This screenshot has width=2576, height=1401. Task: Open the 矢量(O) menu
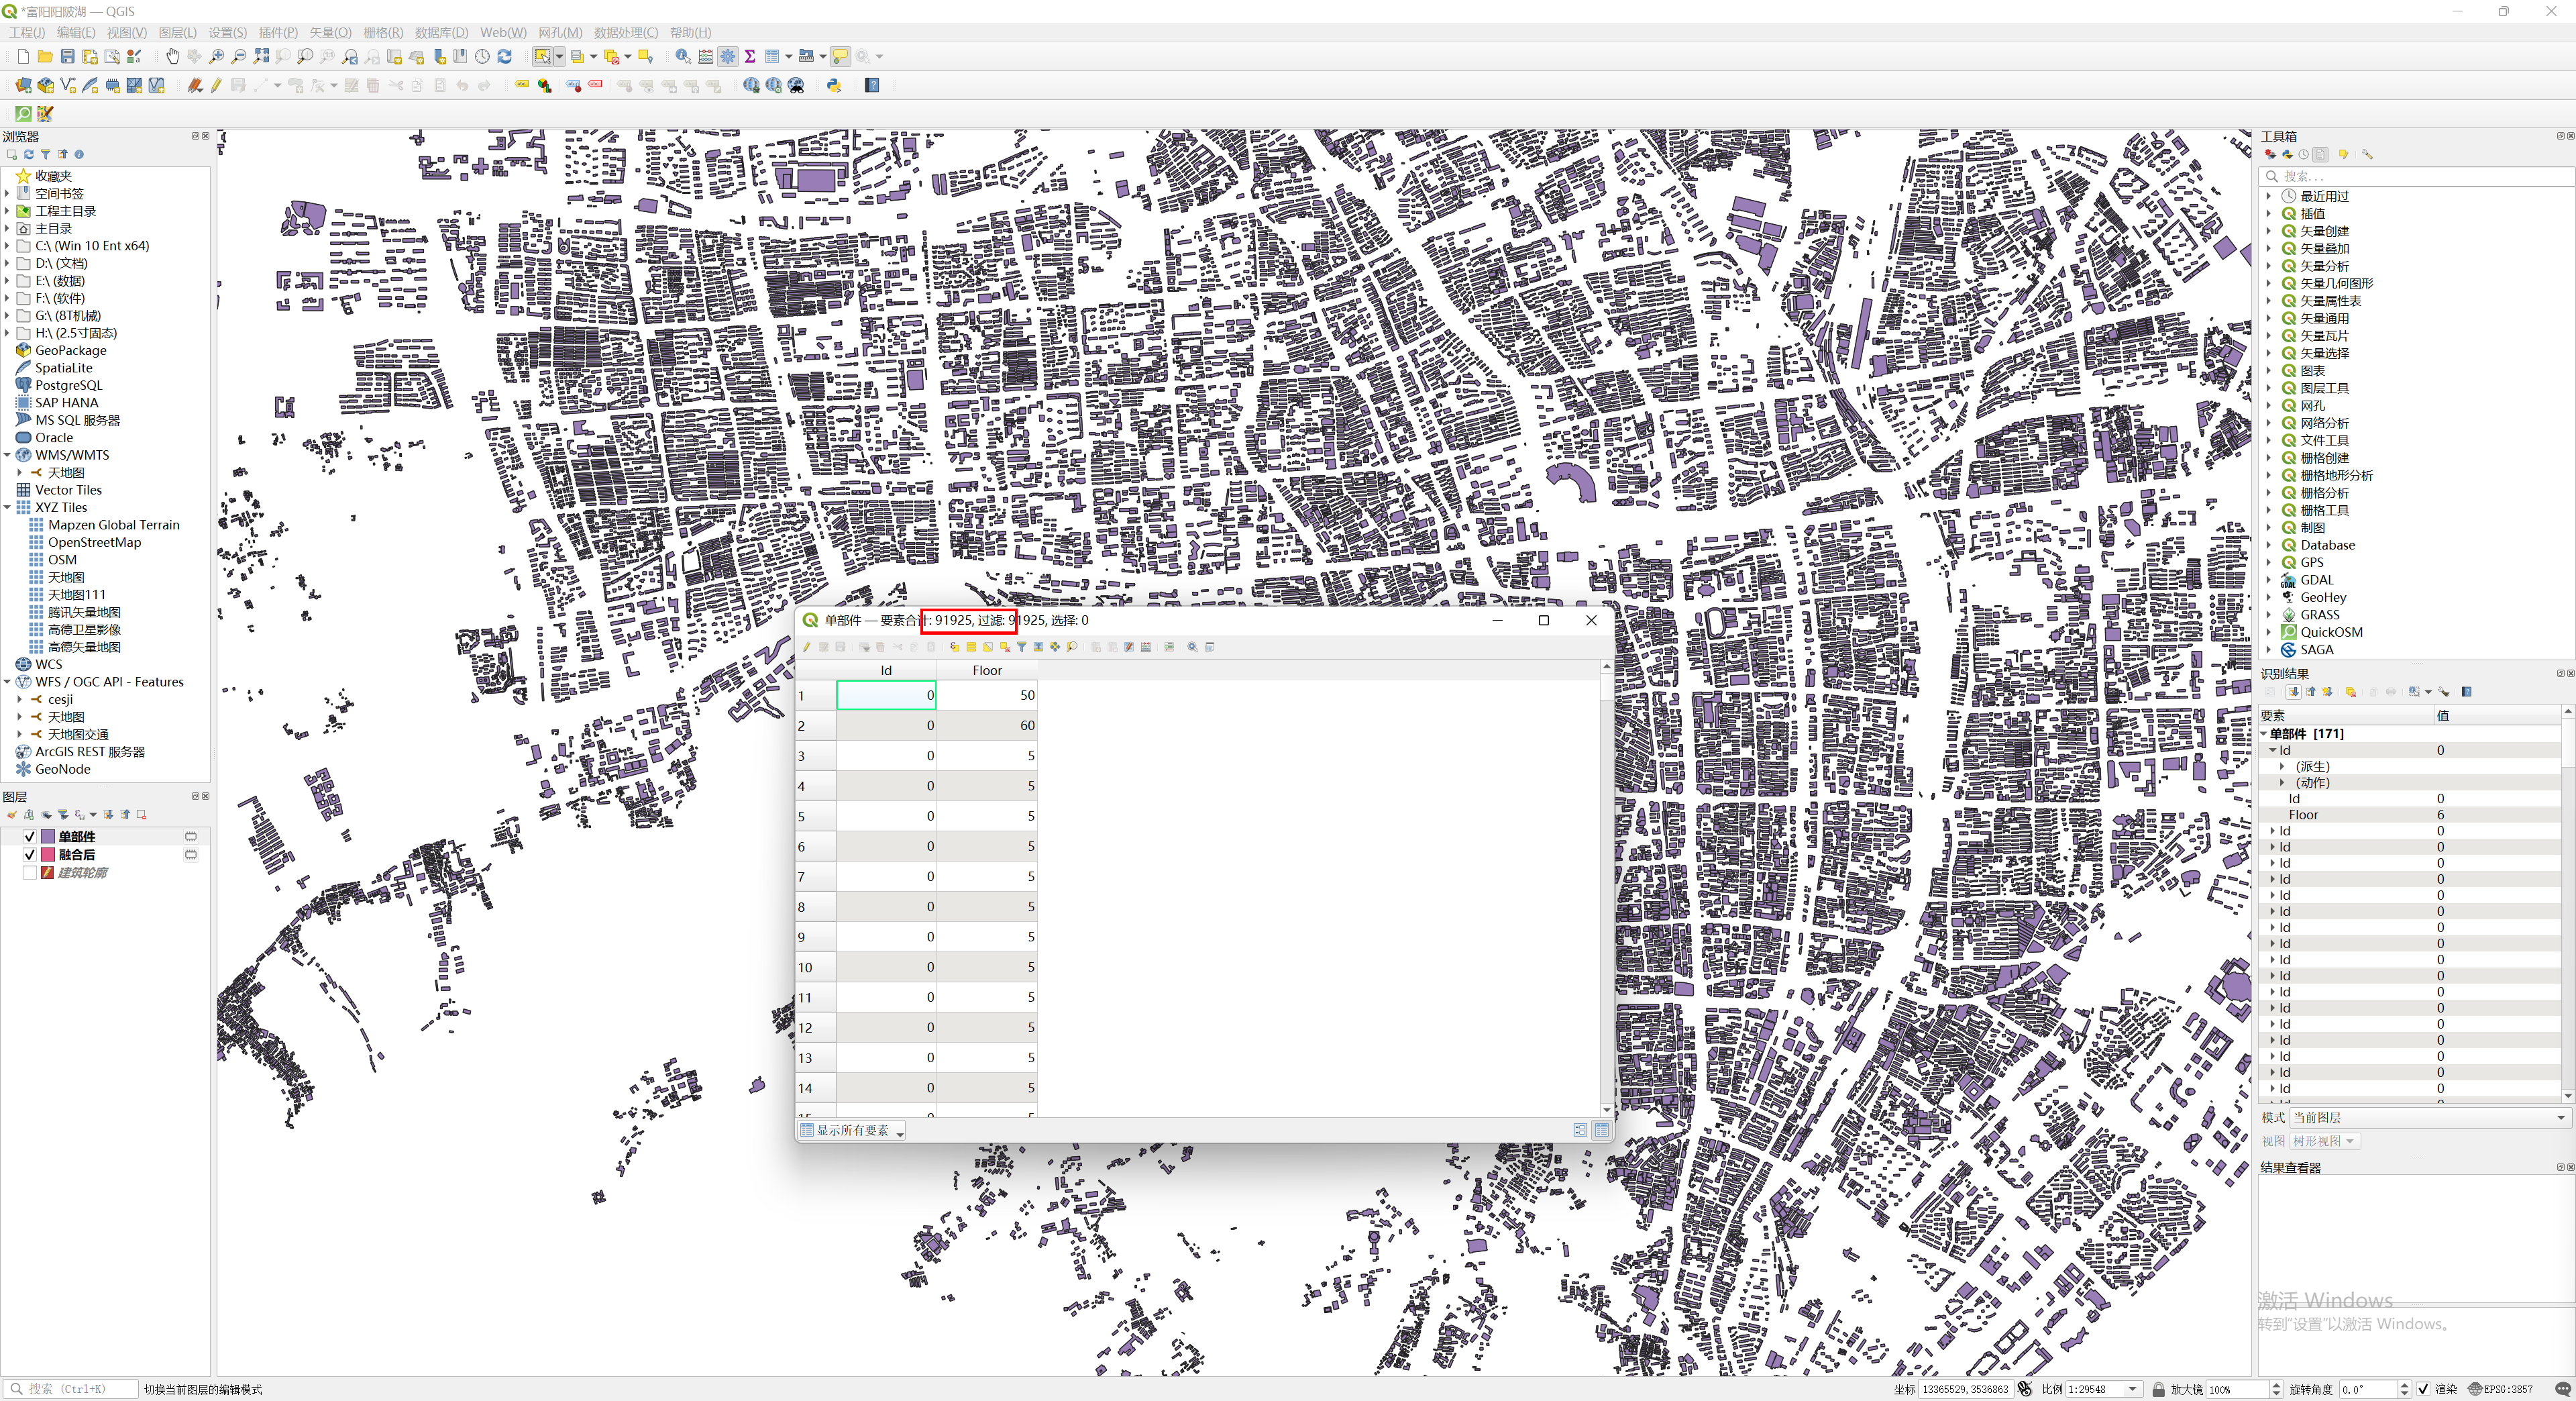point(329,32)
